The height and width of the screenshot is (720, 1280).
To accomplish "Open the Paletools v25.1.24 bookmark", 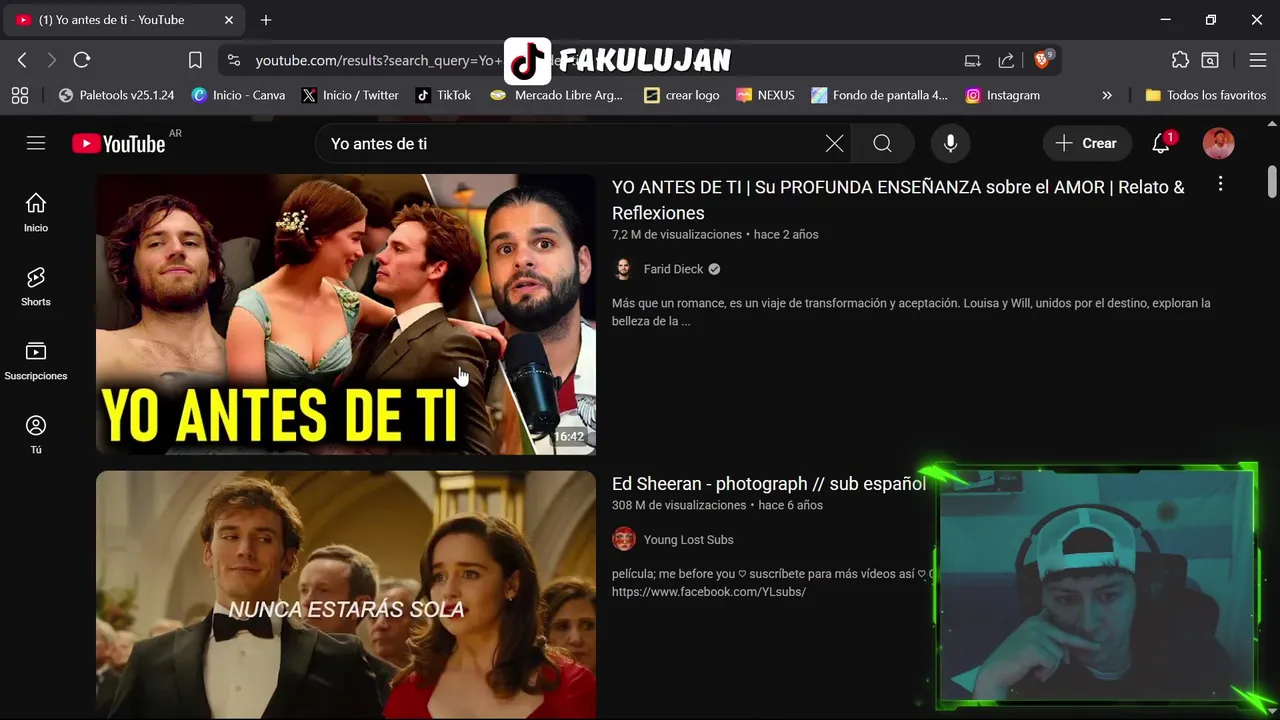I will (116, 95).
